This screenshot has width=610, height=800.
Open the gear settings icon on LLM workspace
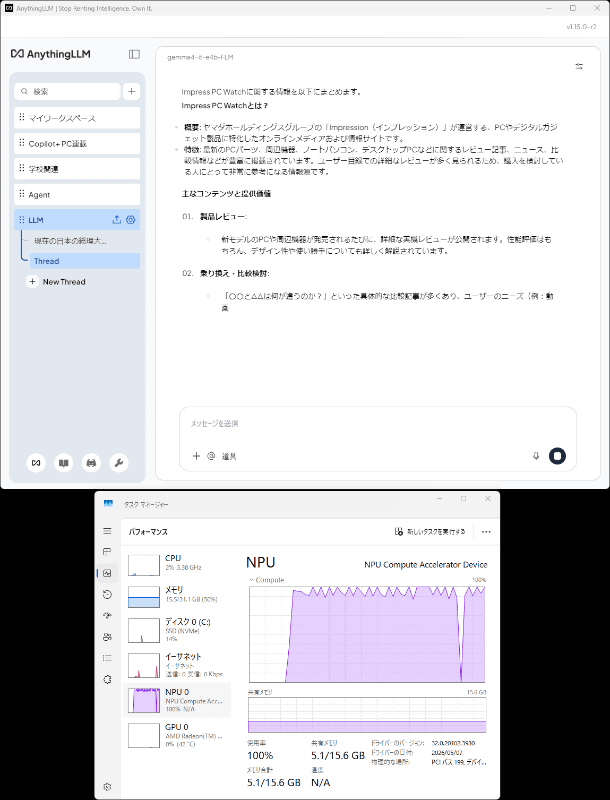point(131,220)
